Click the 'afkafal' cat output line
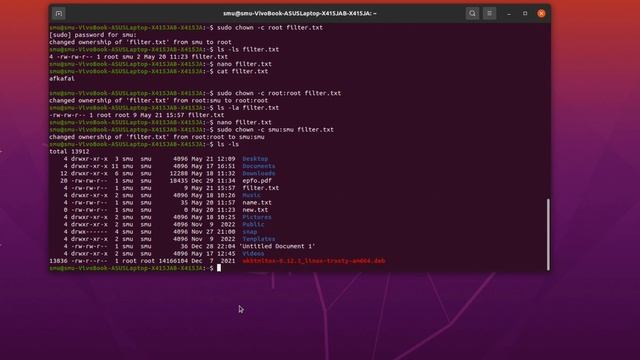This screenshot has width=640, height=360. point(62,79)
